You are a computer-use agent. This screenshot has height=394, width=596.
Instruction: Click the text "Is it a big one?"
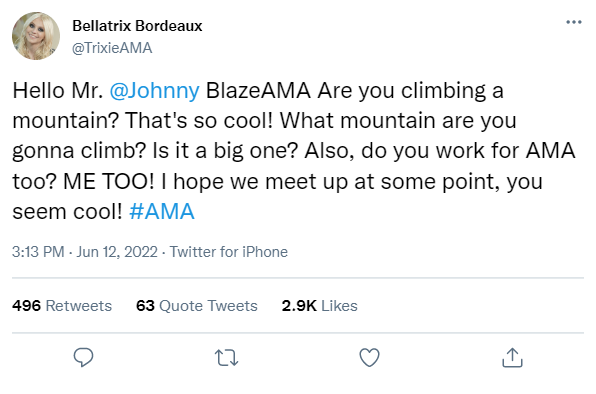point(225,151)
